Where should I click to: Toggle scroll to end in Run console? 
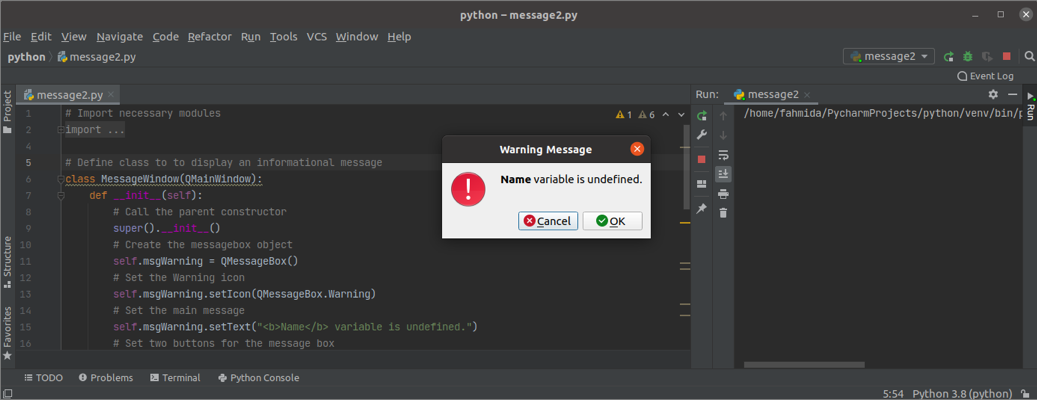coord(723,174)
